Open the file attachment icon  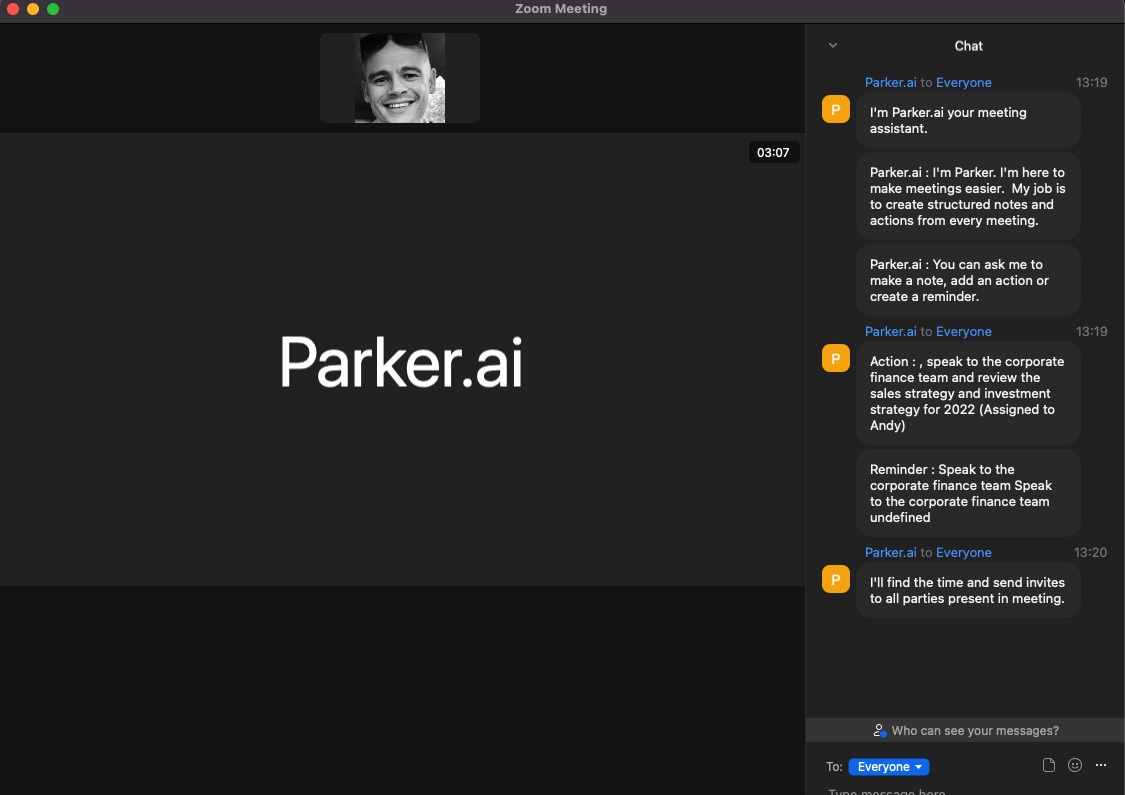tap(1048, 765)
